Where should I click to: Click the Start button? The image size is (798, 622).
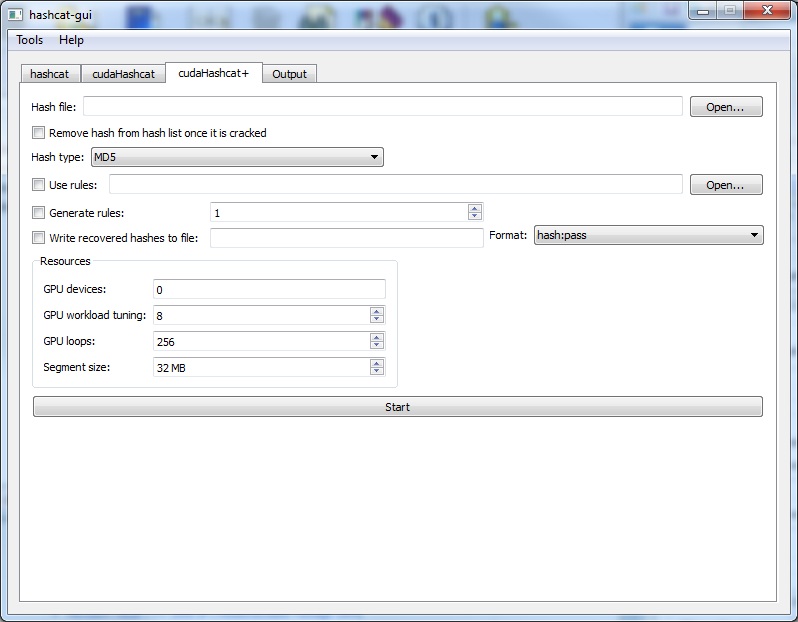pyautogui.click(x=397, y=407)
